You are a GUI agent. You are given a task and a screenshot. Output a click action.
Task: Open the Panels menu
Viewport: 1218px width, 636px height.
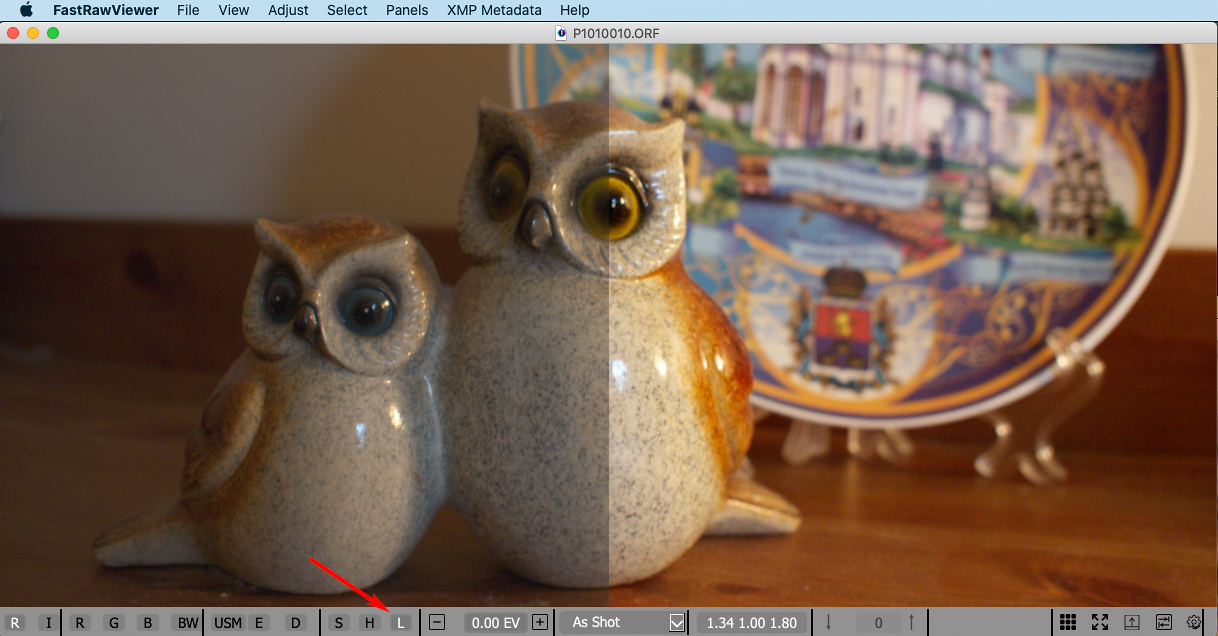point(407,10)
